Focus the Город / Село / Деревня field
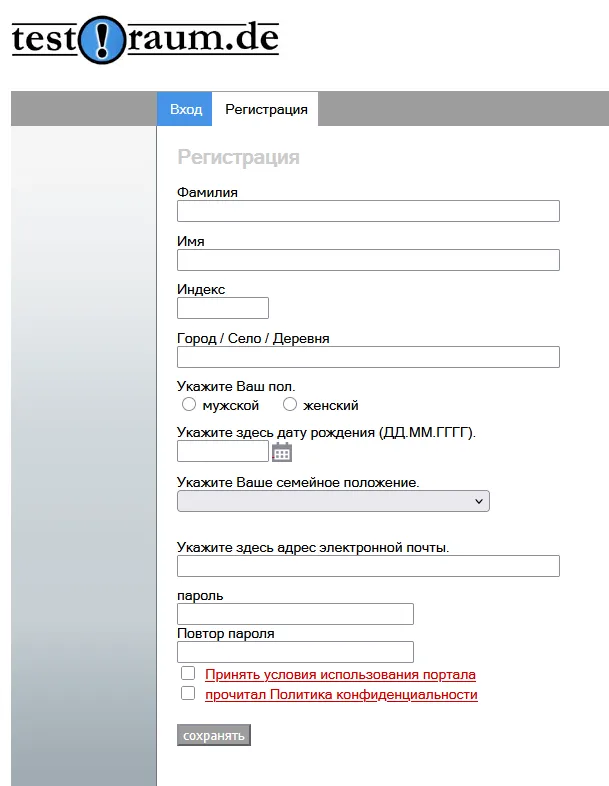The height and width of the screenshot is (786, 609). [x=368, y=357]
